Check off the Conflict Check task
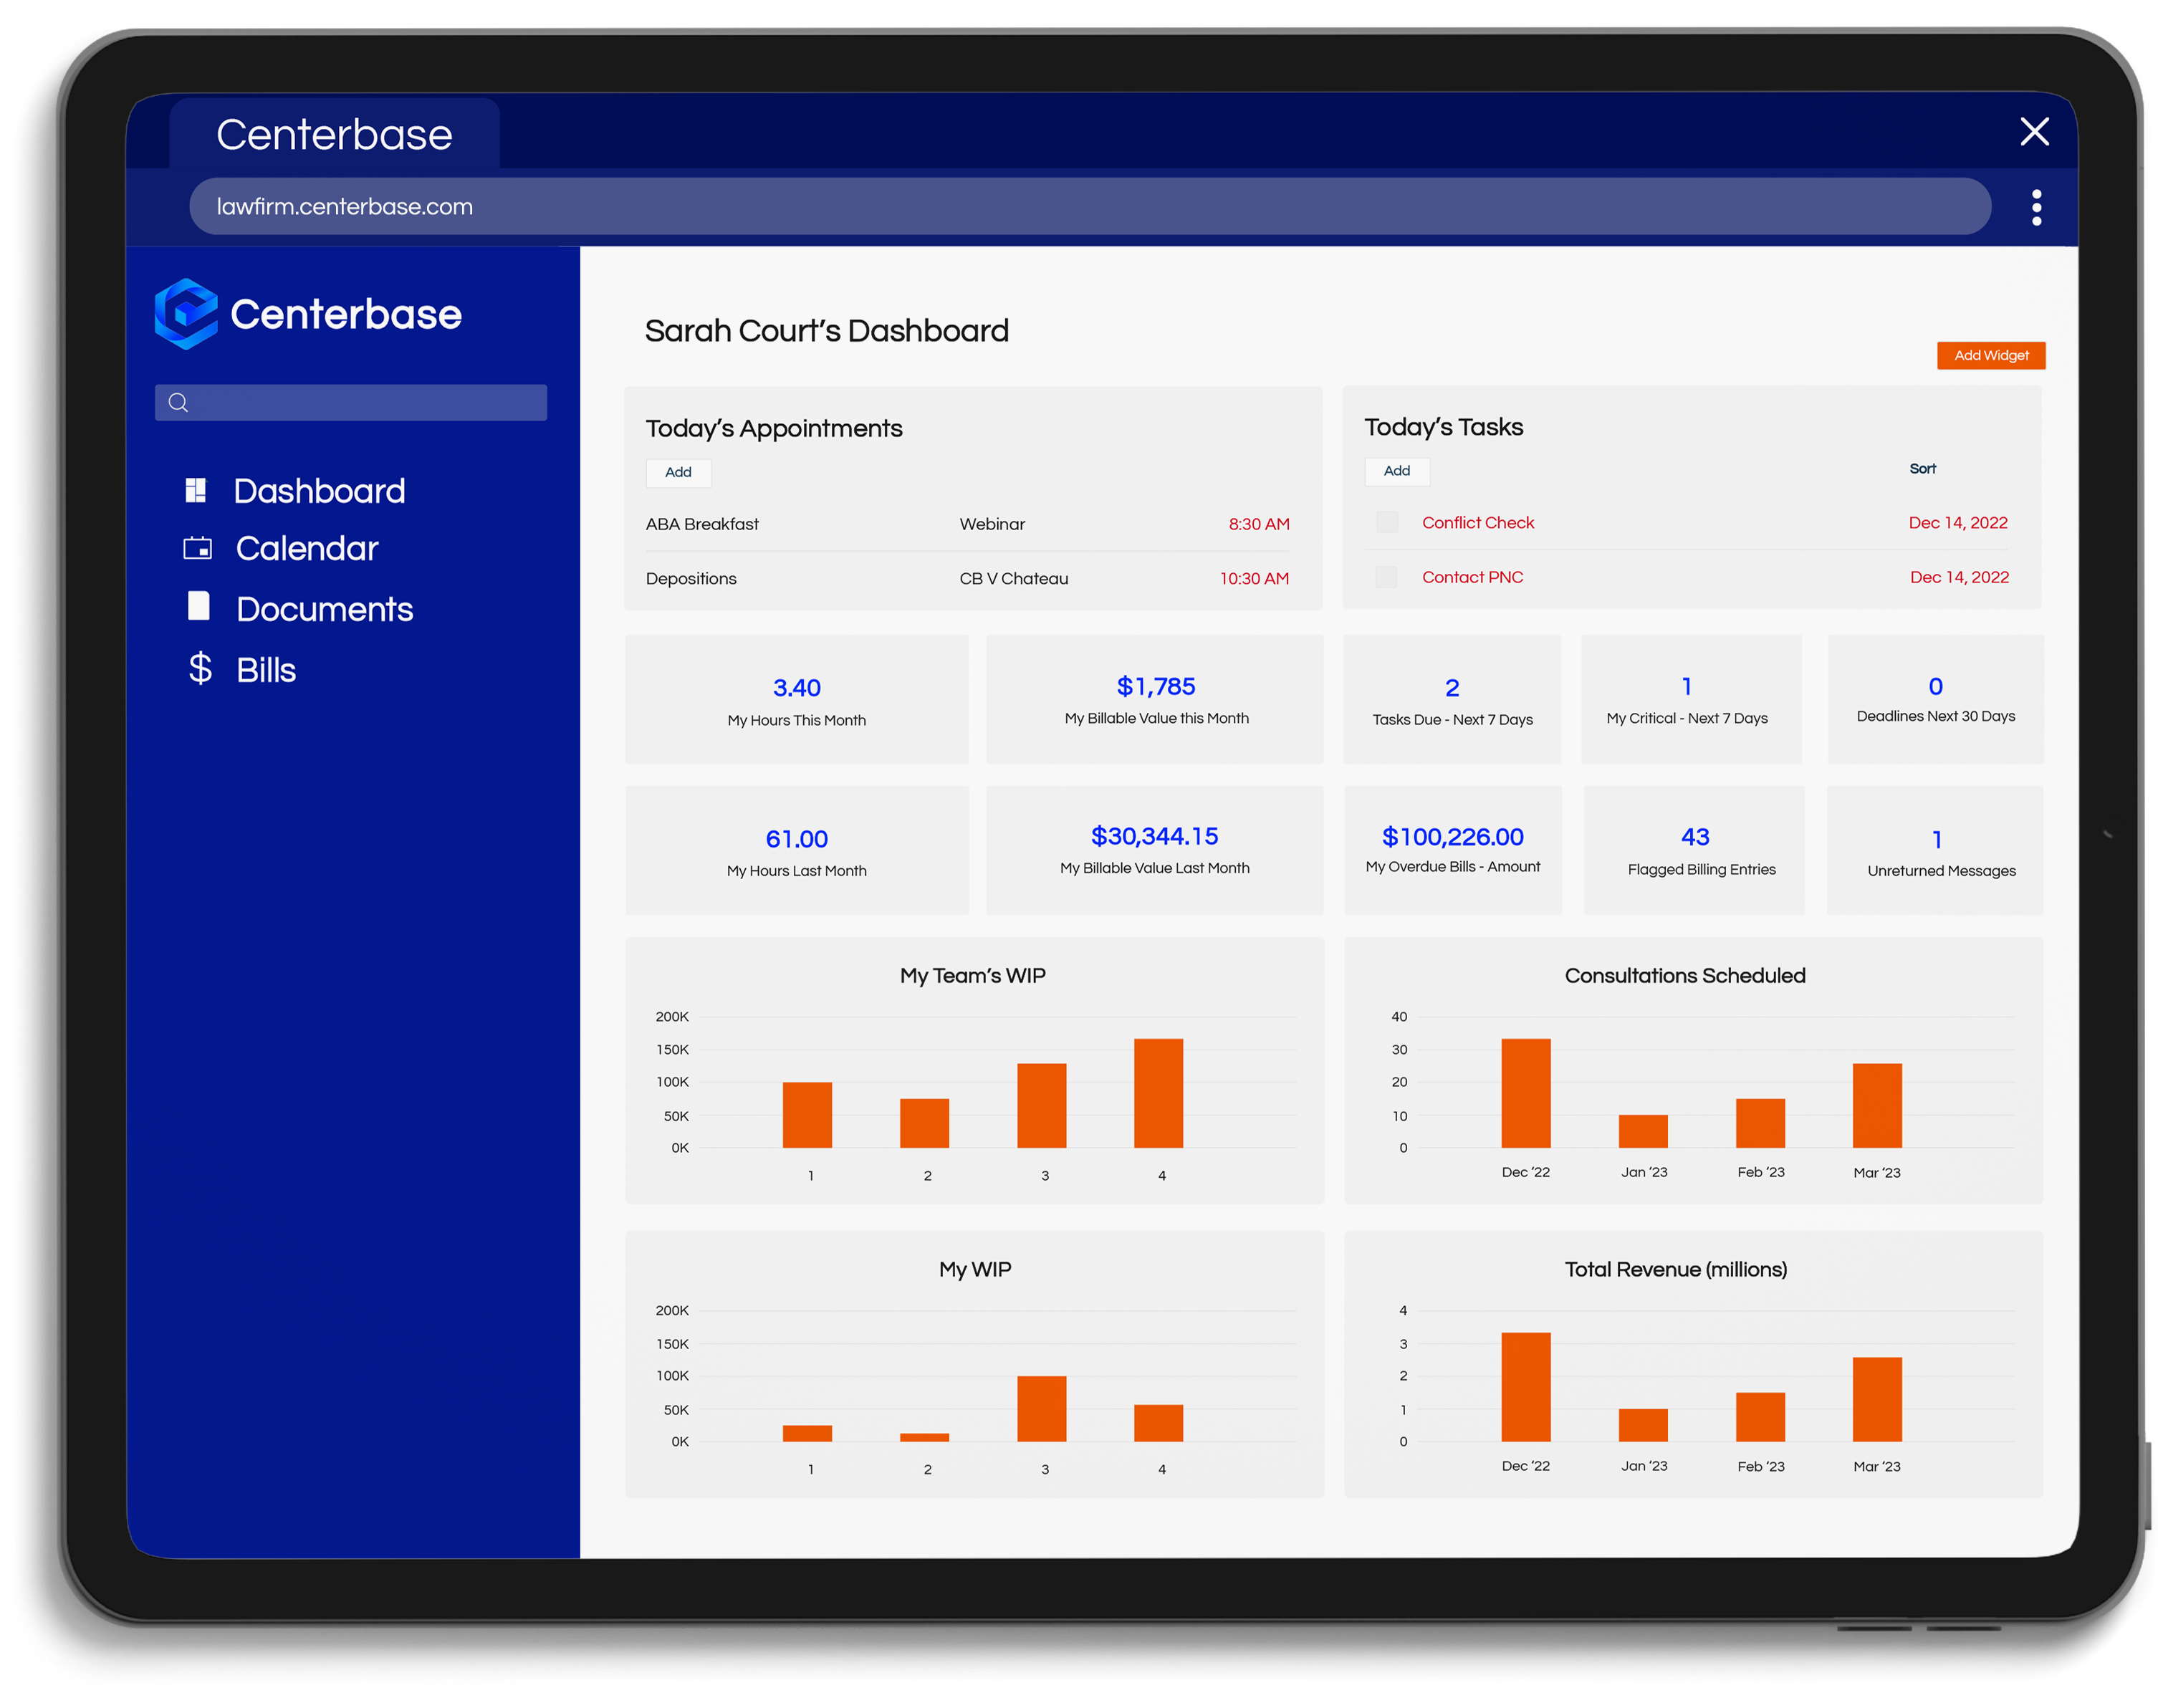 click(x=1387, y=522)
